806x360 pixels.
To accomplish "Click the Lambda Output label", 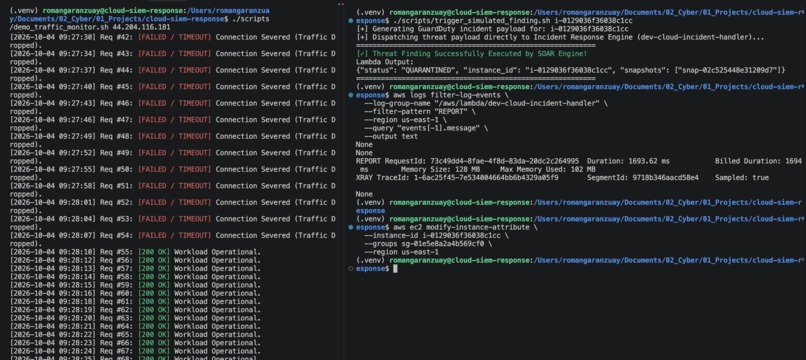I will pyautogui.click(x=385, y=62).
